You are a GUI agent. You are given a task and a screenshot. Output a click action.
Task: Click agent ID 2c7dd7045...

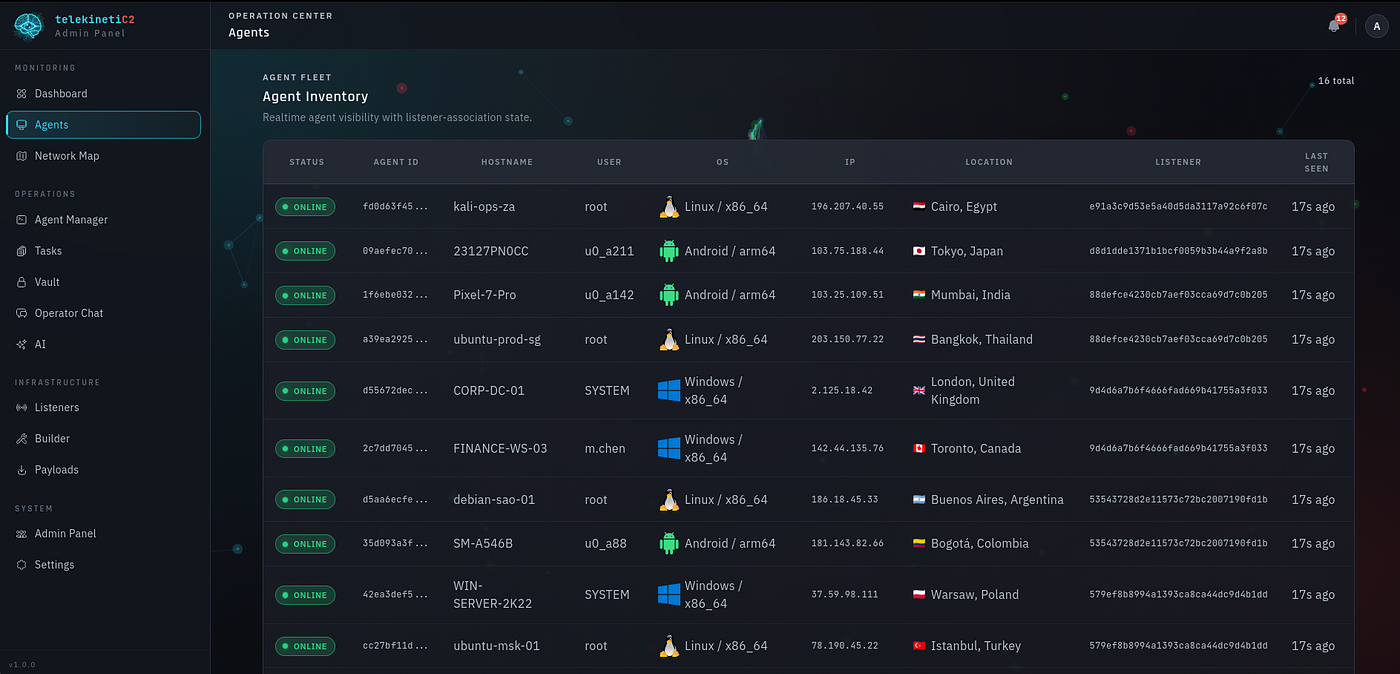pos(395,449)
